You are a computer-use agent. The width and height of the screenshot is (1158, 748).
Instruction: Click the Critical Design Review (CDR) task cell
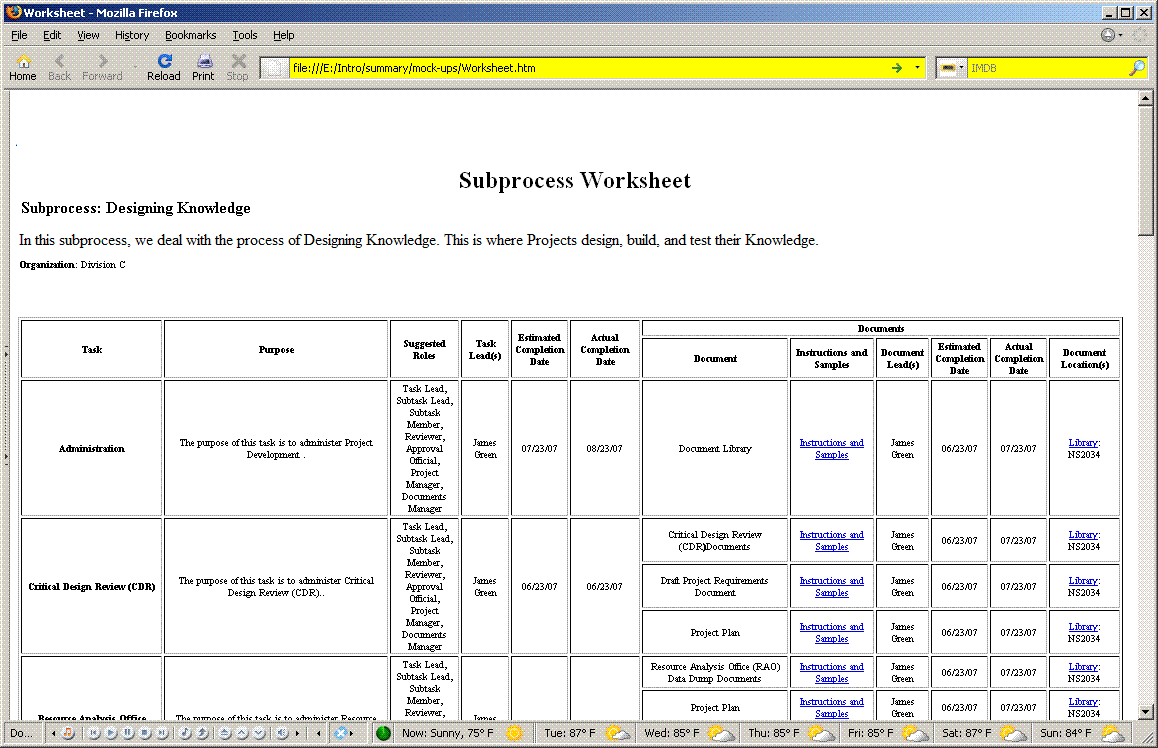click(x=92, y=586)
